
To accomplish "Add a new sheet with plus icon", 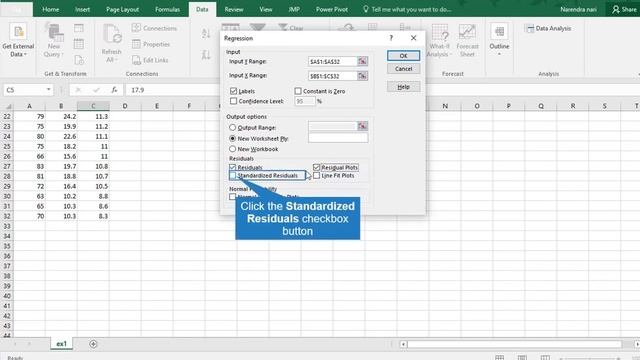I will pyautogui.click(x=93, y=344).
